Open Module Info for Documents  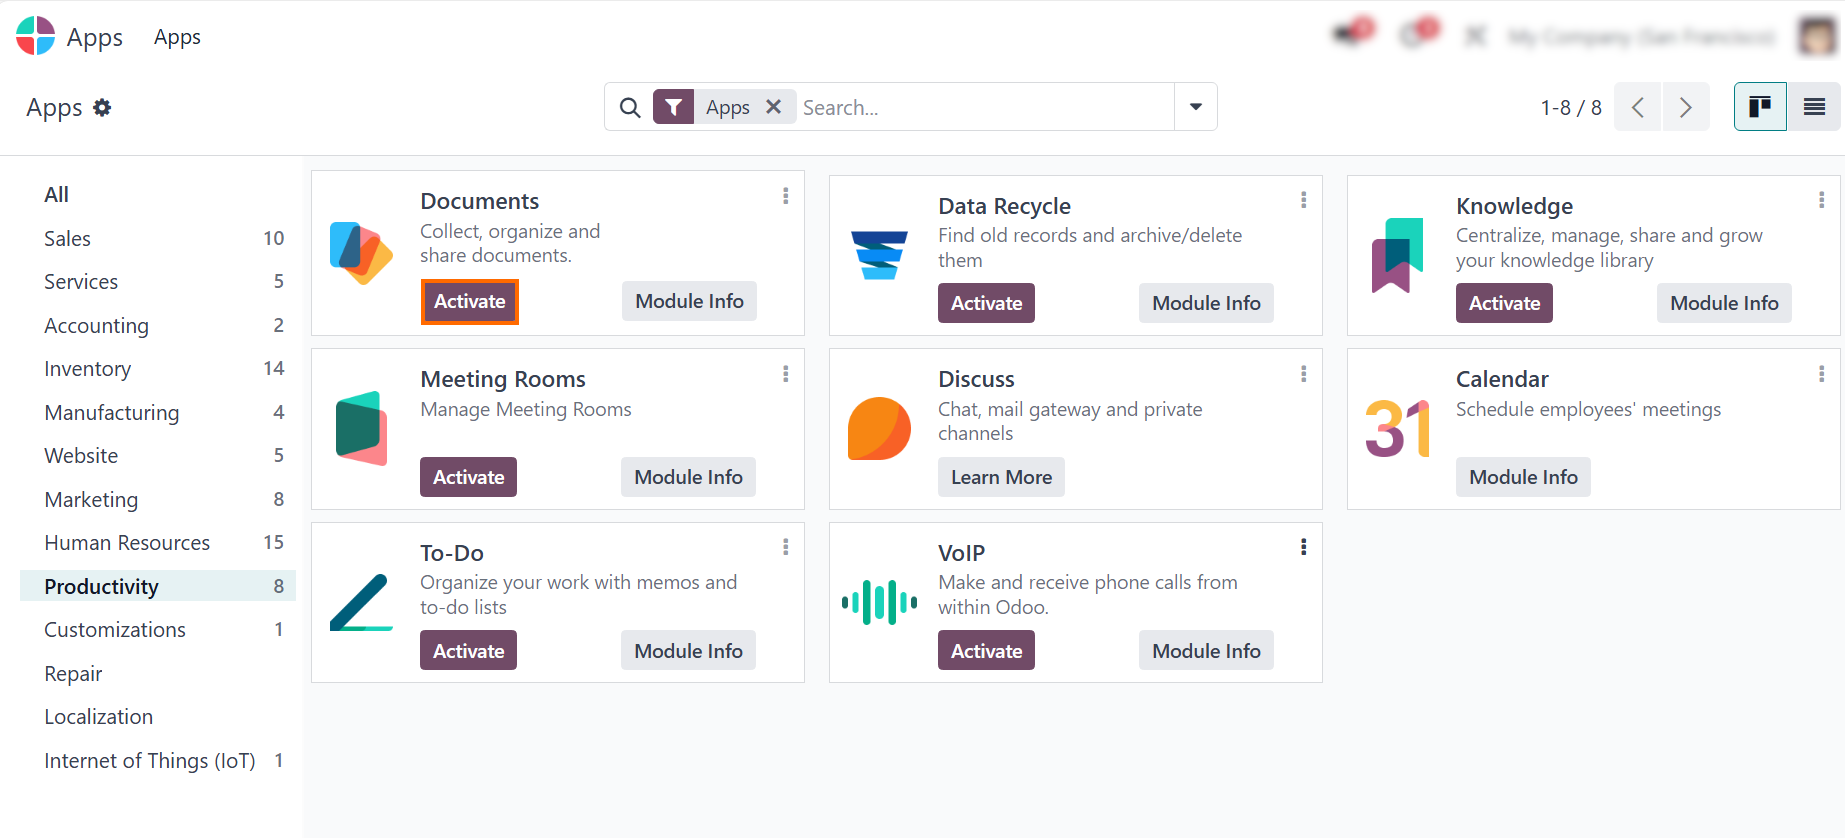point(690,301)
